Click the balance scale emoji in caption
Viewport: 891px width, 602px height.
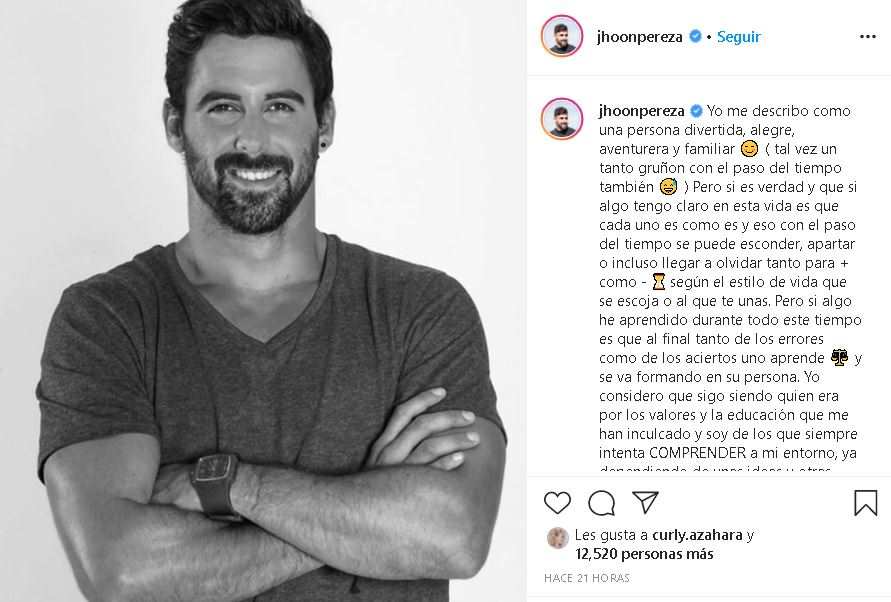(x=839, y=358)
